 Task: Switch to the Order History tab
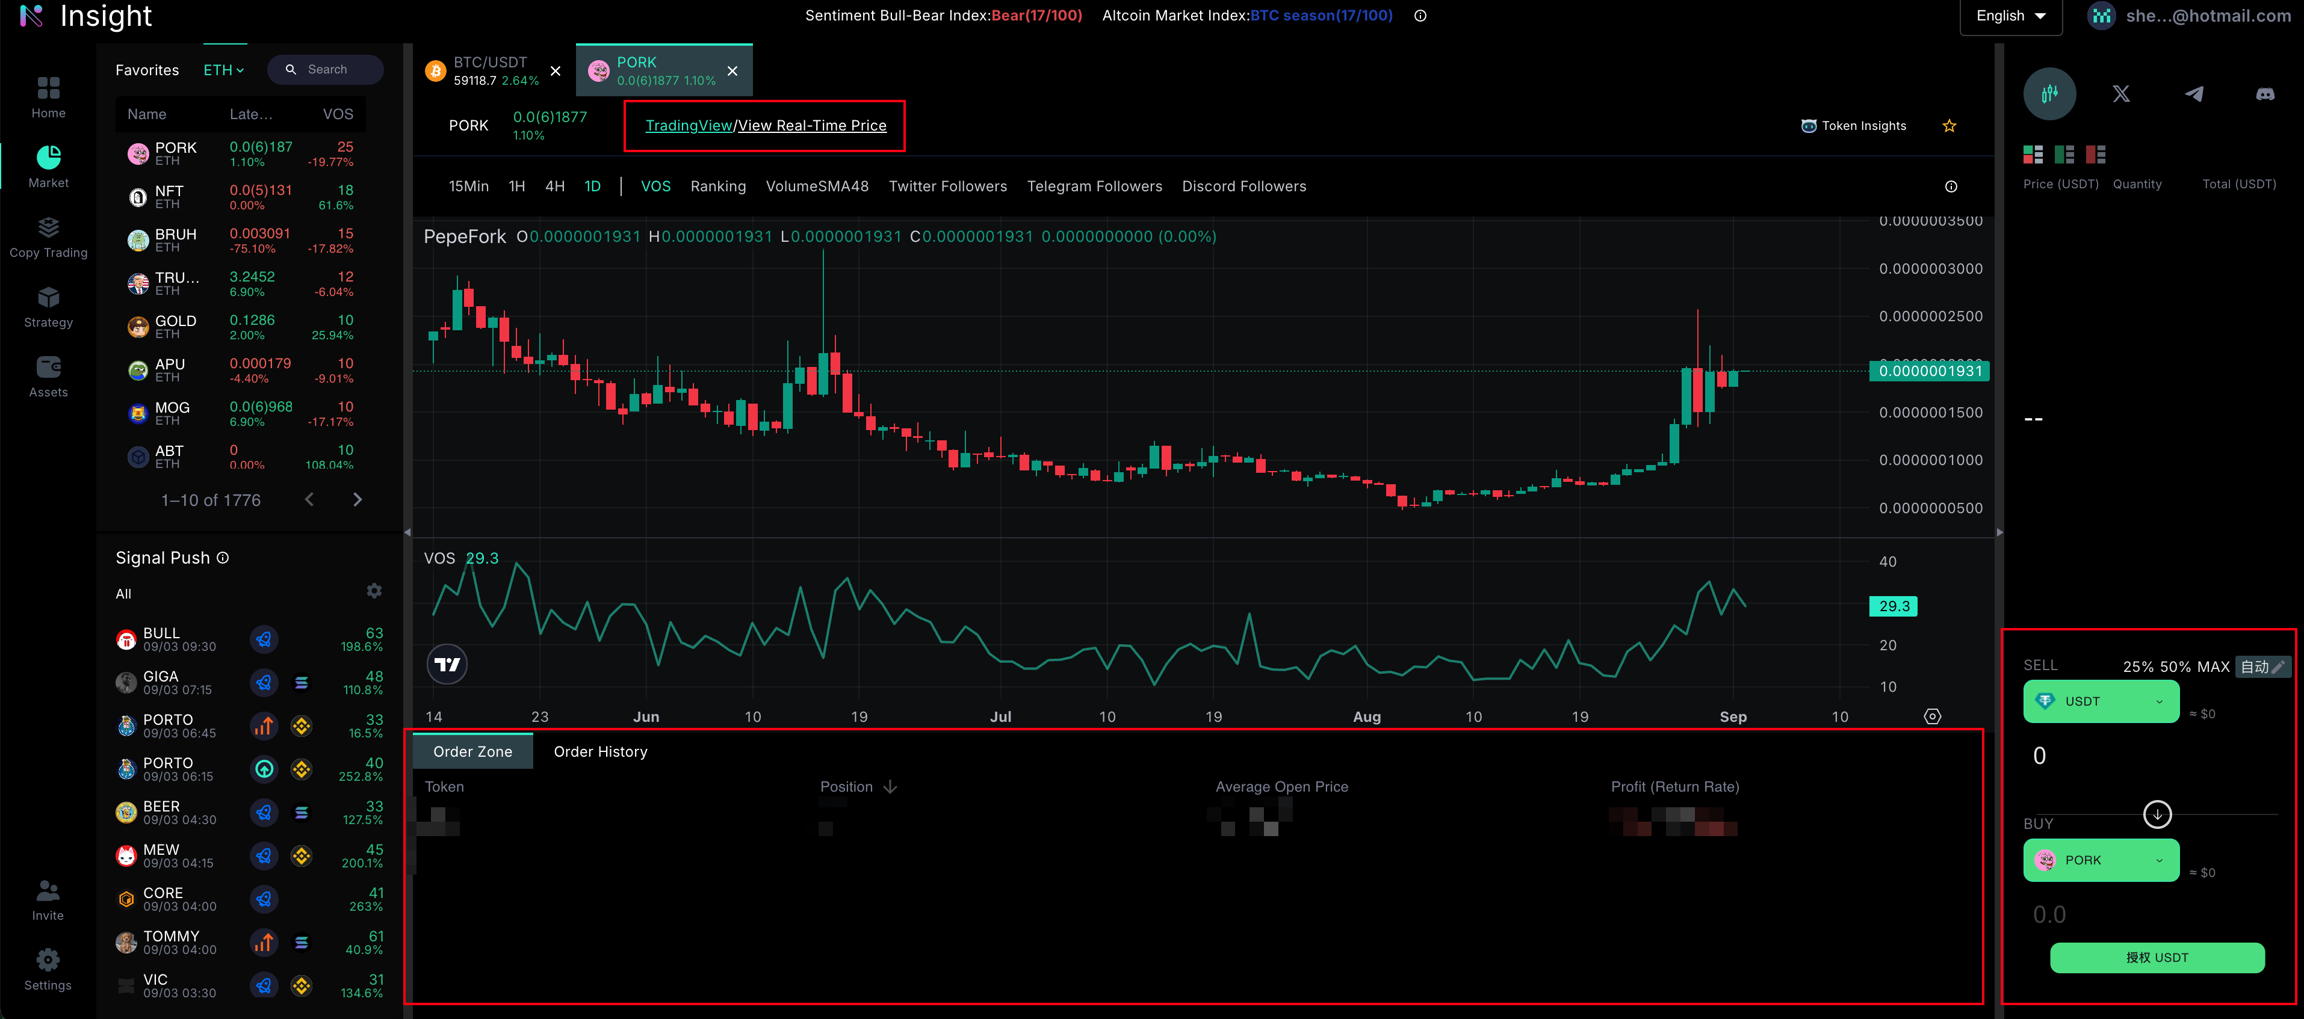(x=600, y=752)
